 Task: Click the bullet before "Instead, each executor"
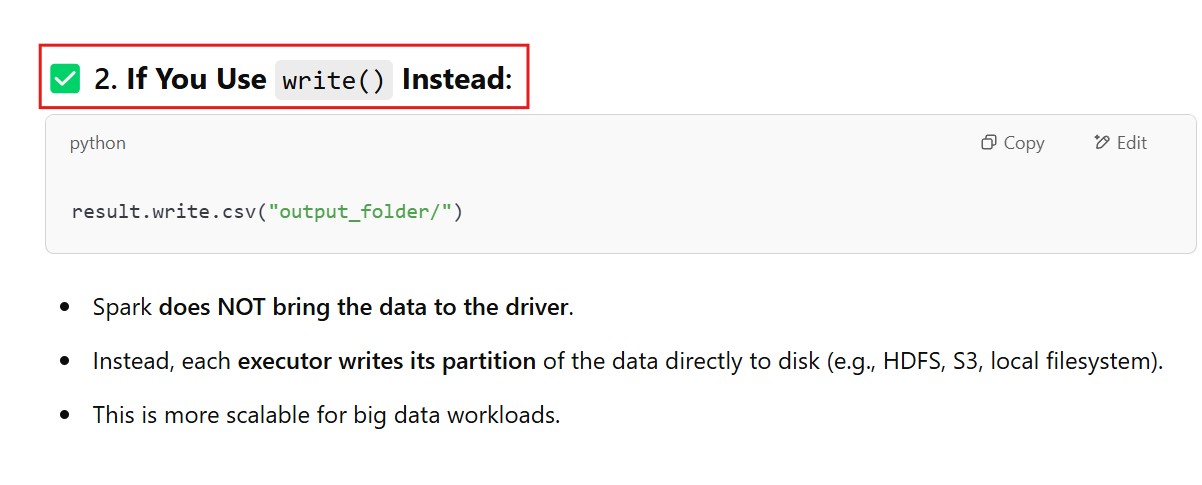point(65,362)
